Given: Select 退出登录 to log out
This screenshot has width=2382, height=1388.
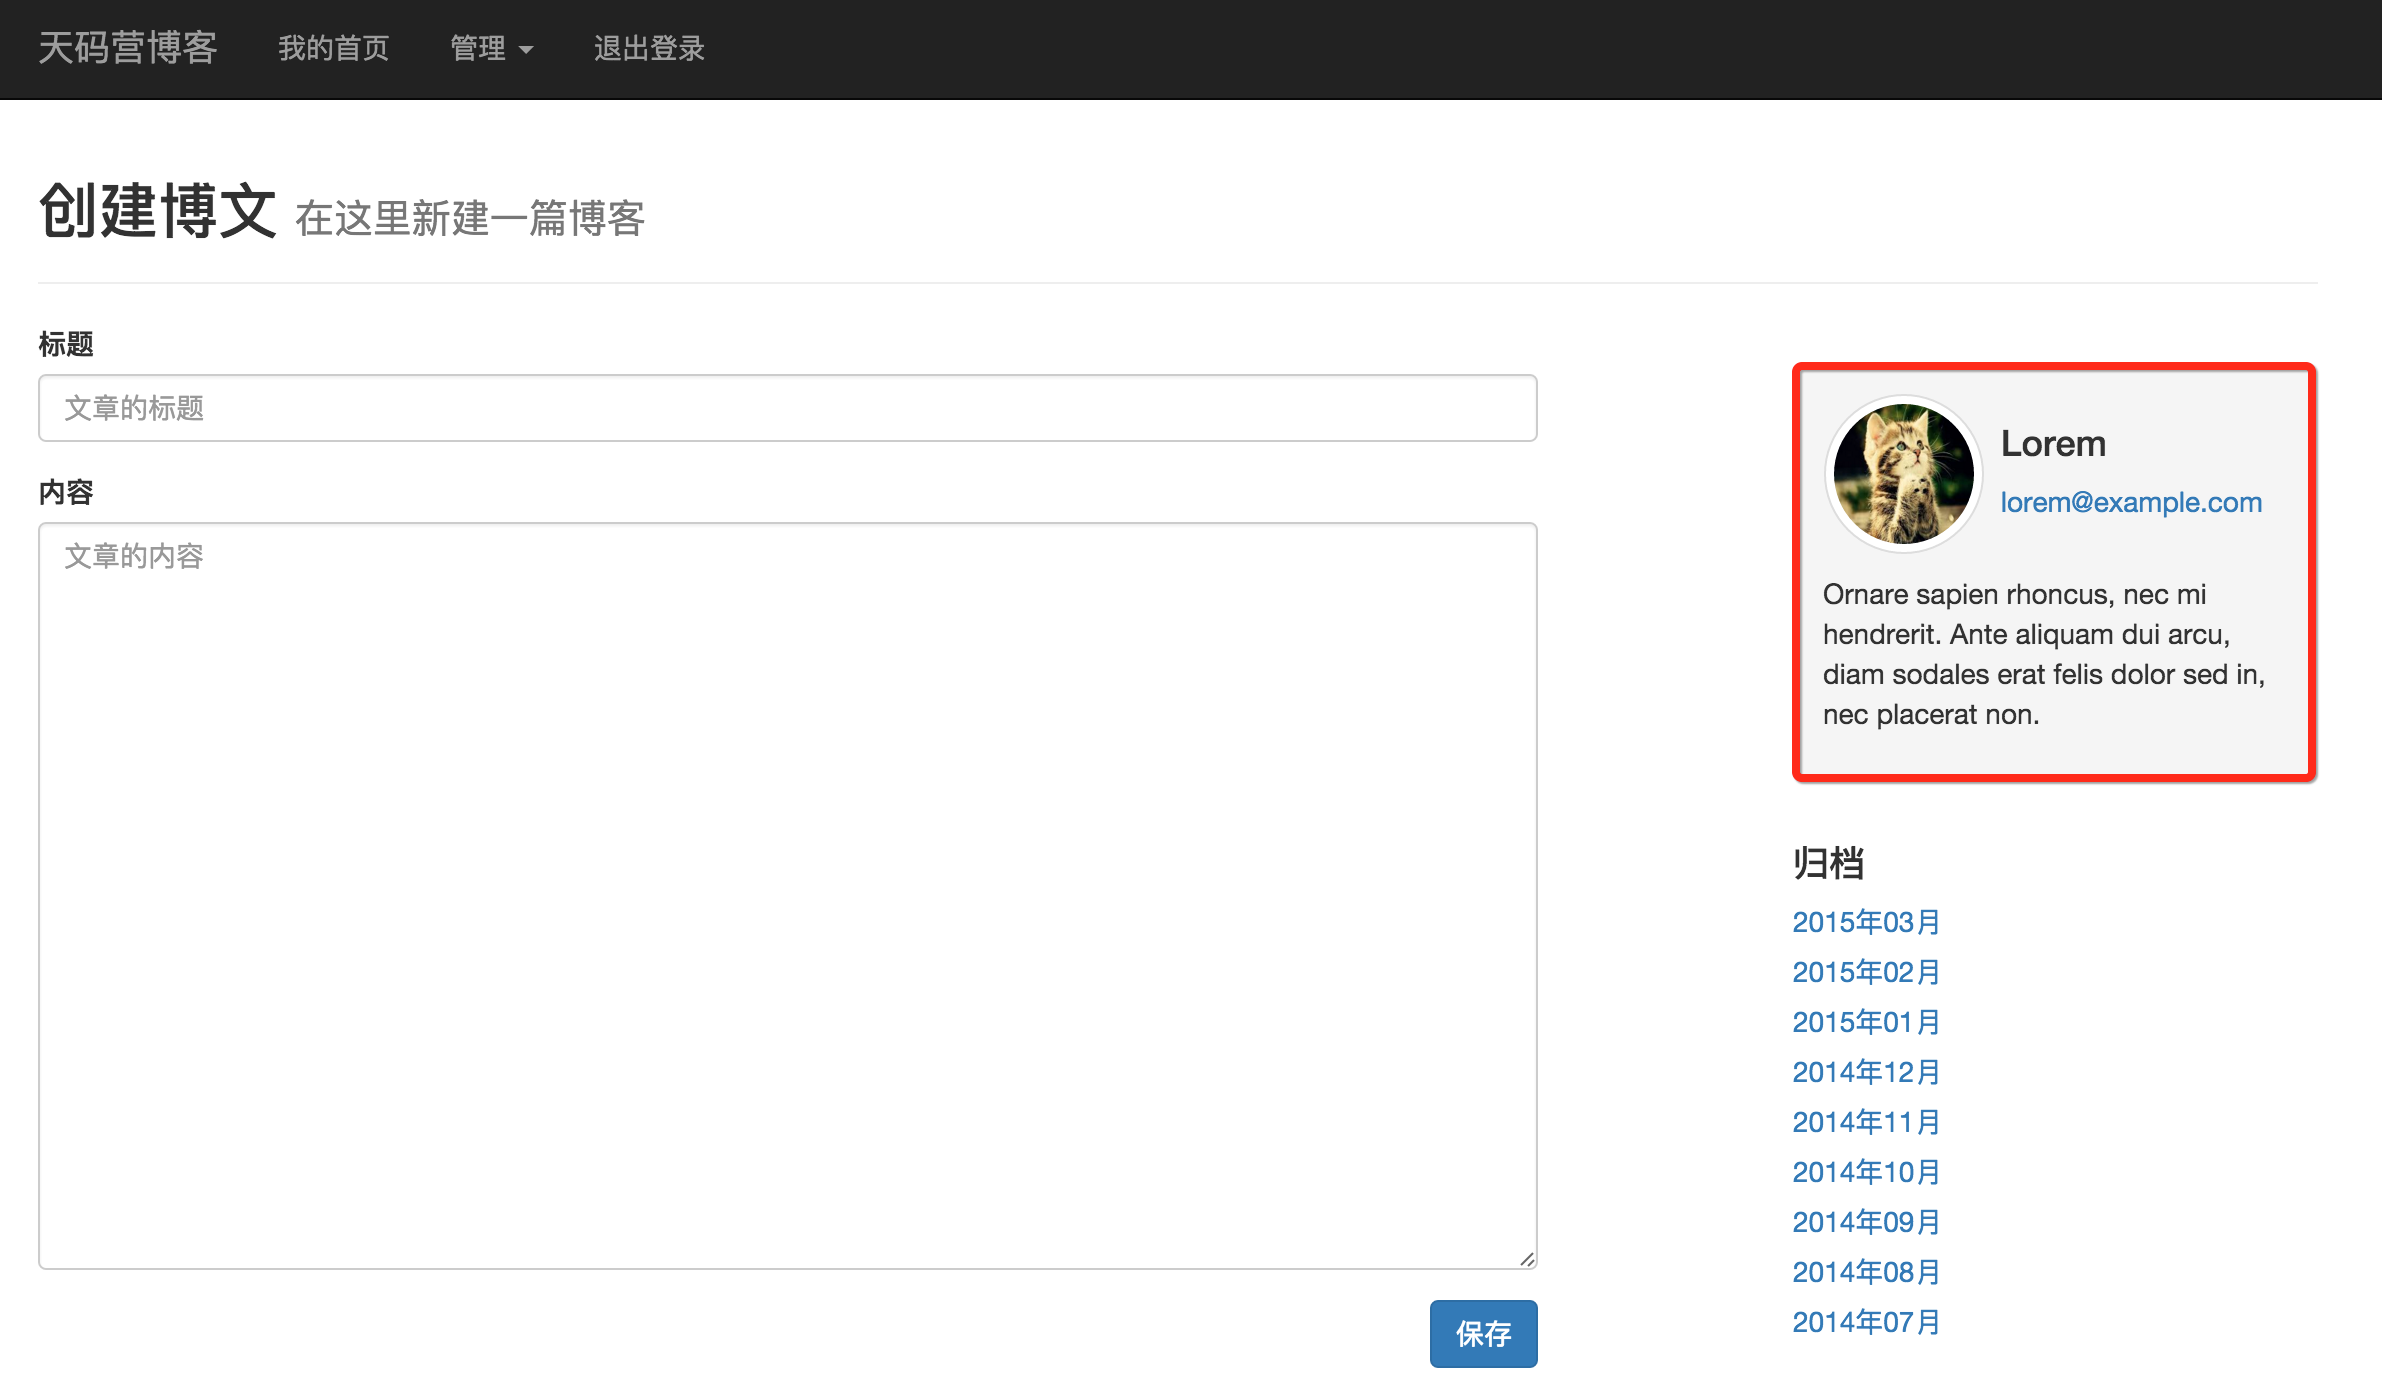Looking at the screenshot, I should coord(649,48).
